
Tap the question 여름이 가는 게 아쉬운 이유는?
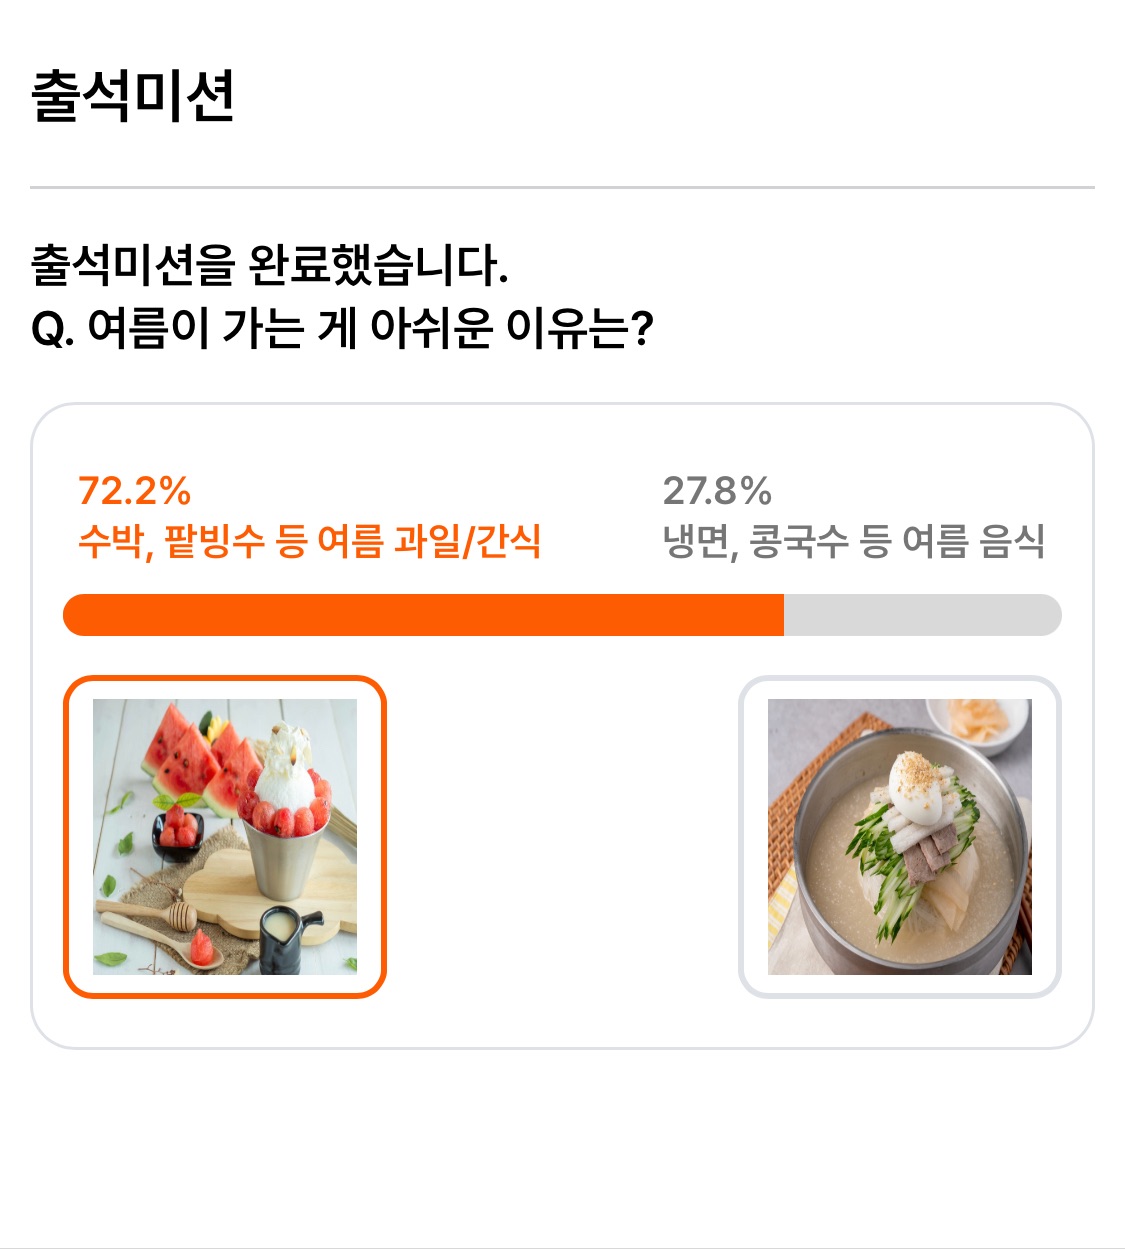click(x=342, y=327)
